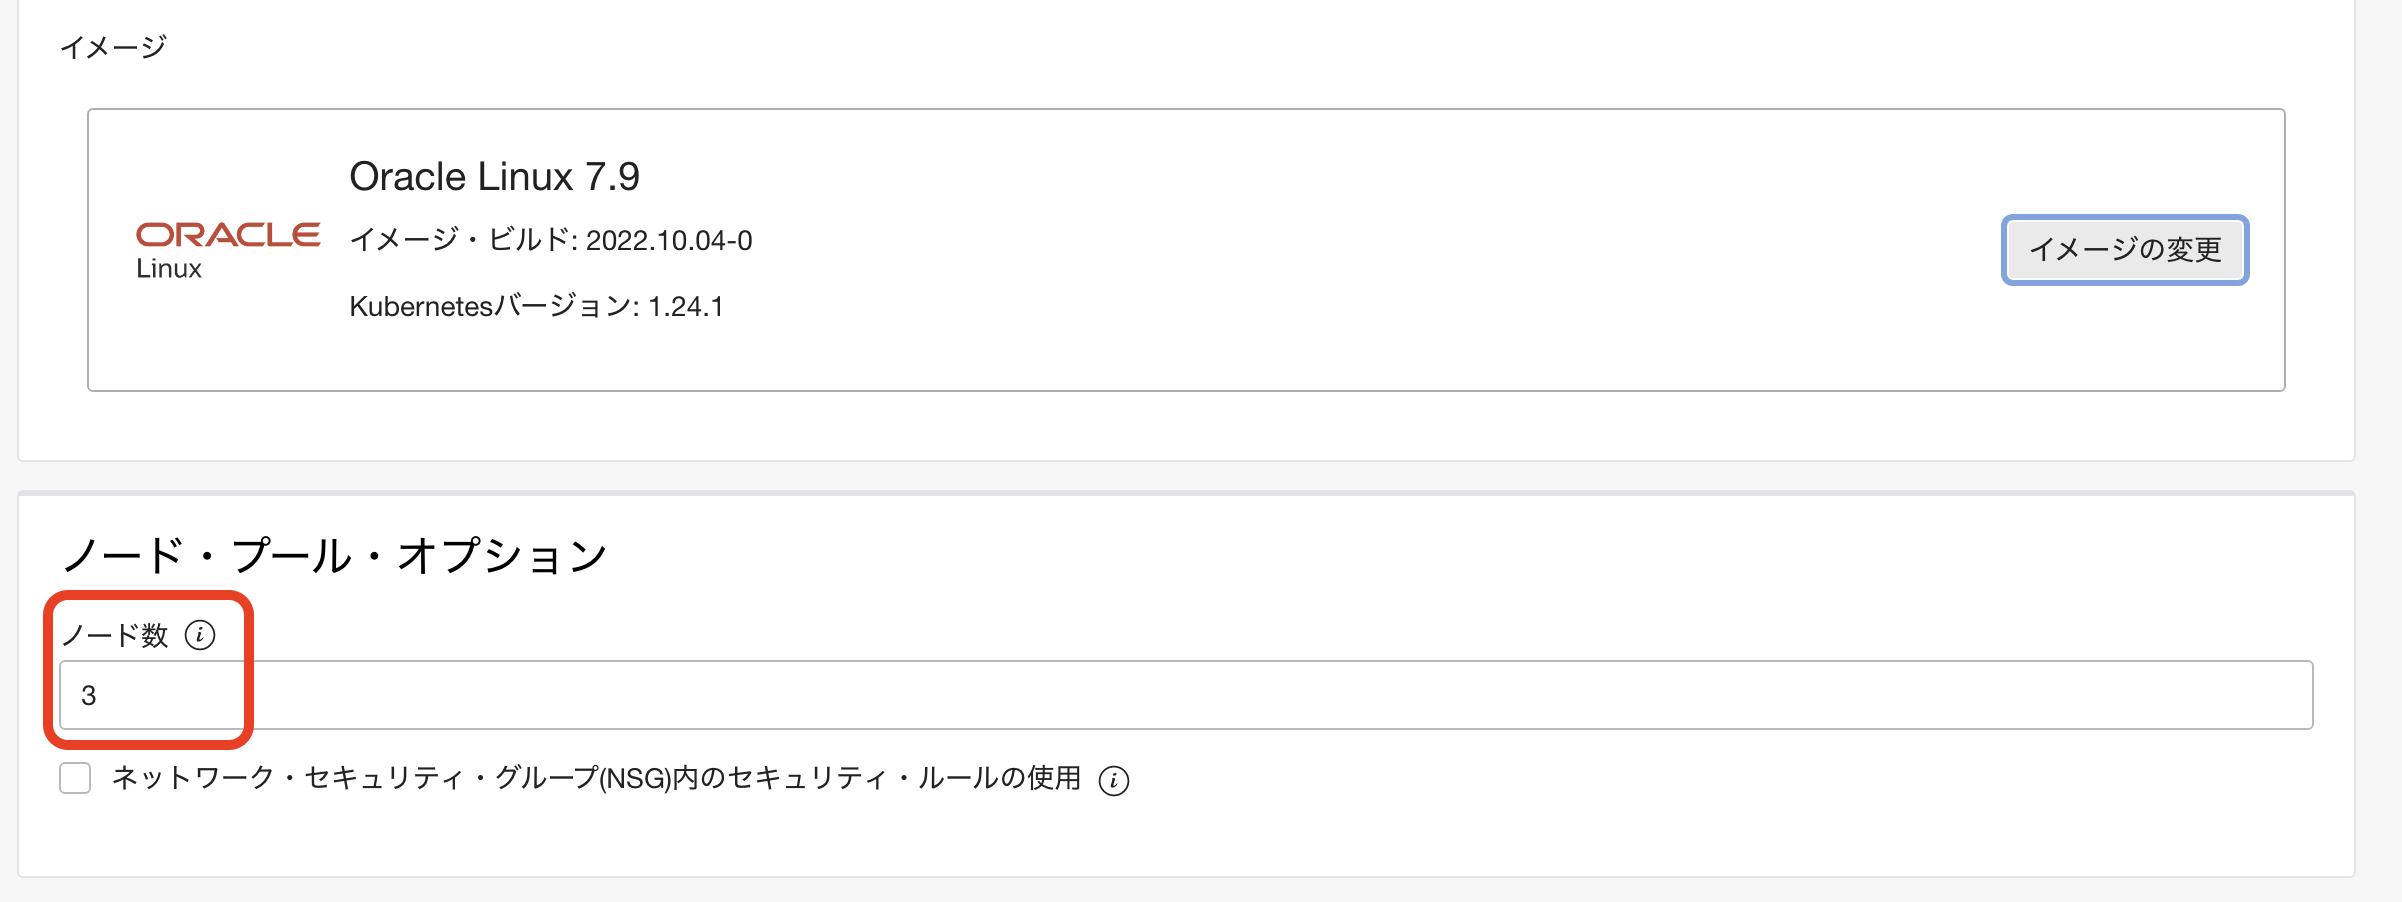2402x902 pixels.
Task: Click the build number 2022.10.04-0
Action: click(669, 241)
